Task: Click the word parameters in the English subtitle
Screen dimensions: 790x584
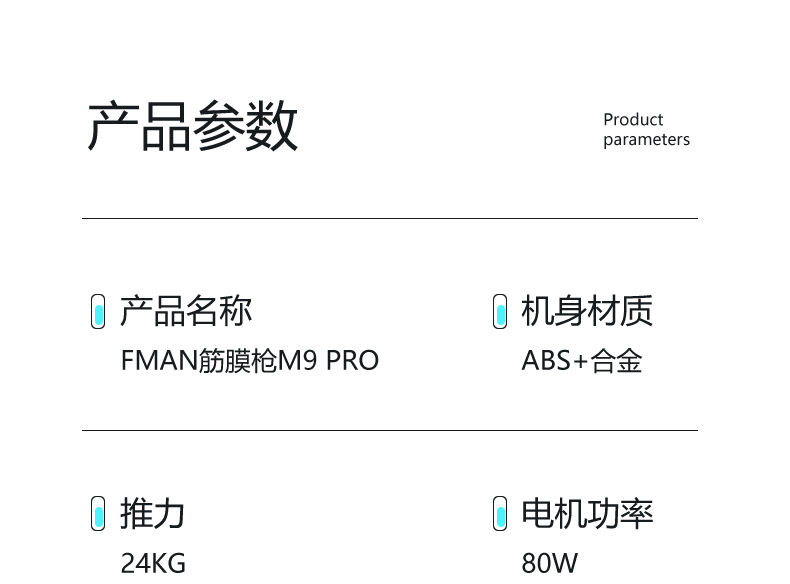Action: pyautogui.click(x=646, y=140)
